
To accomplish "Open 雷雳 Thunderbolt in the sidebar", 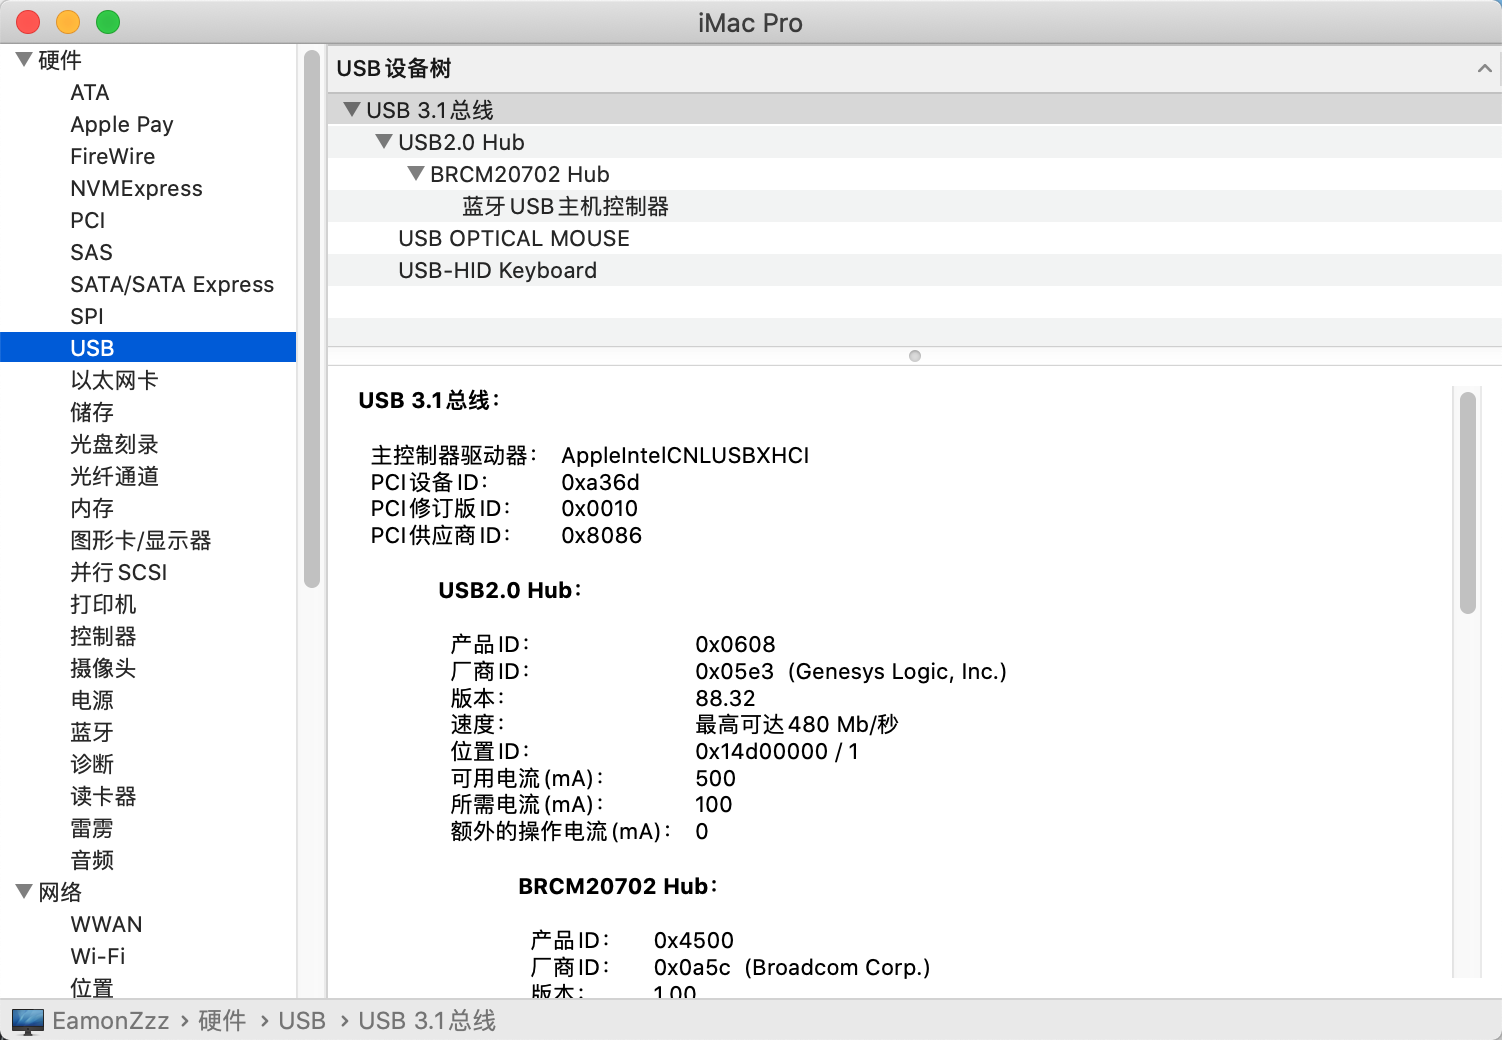I will [92, 828].
